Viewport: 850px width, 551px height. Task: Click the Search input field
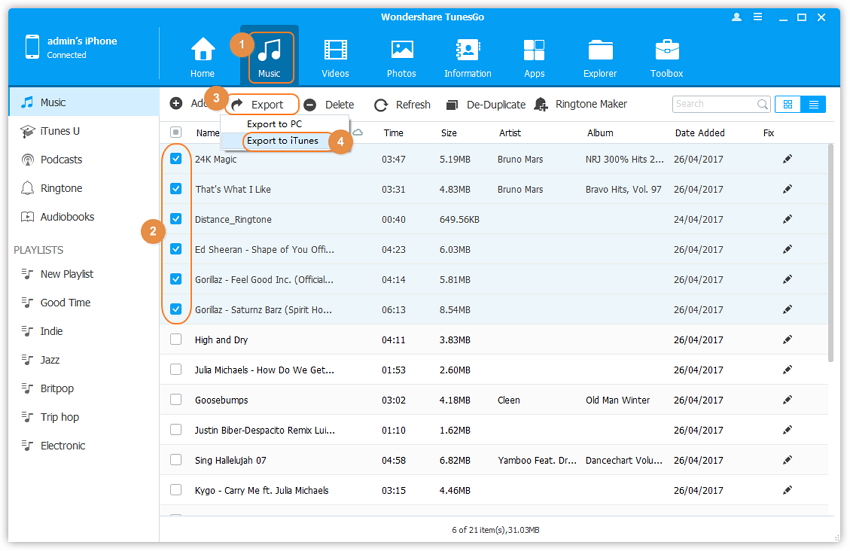point(714,104)
